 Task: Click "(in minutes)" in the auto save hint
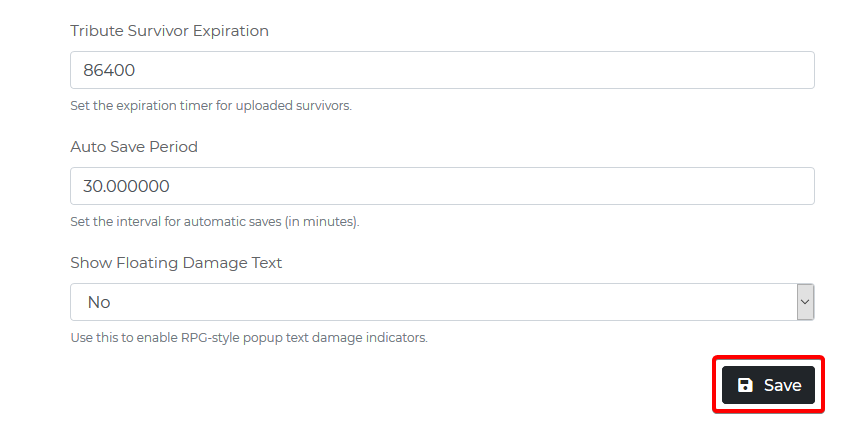(x=322, y=221)
